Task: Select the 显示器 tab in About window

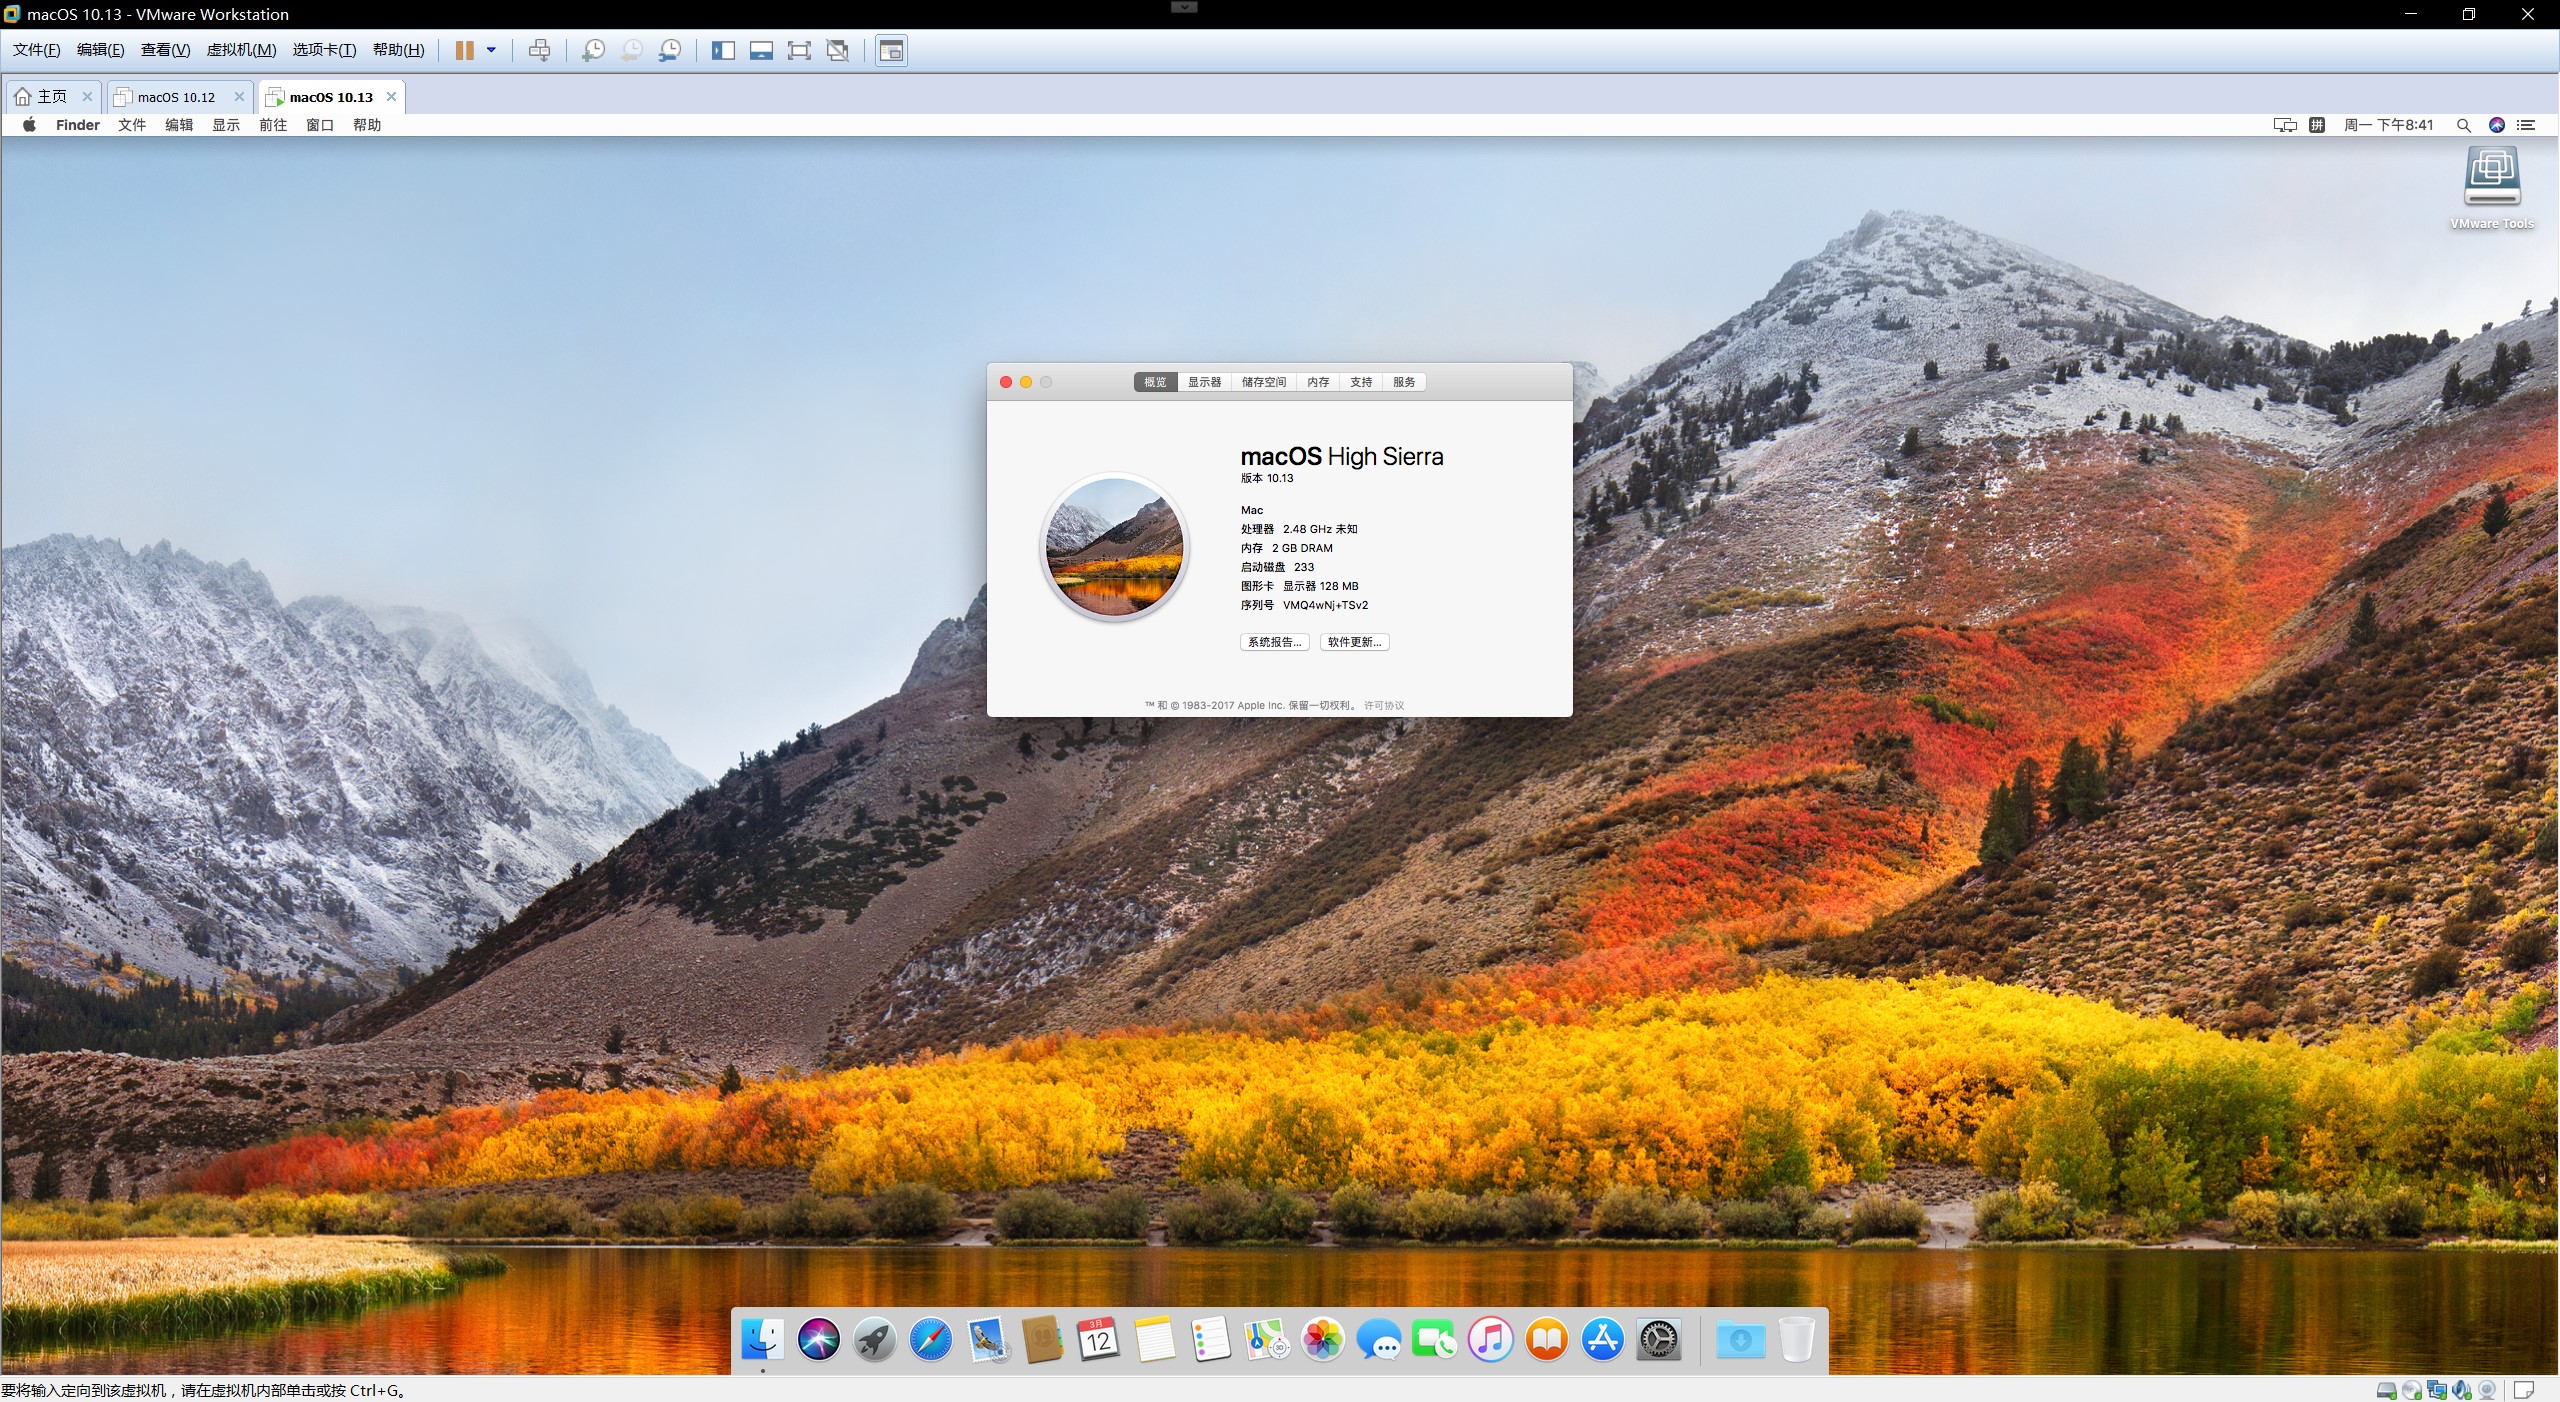Action: click(x=1205, y=382)
